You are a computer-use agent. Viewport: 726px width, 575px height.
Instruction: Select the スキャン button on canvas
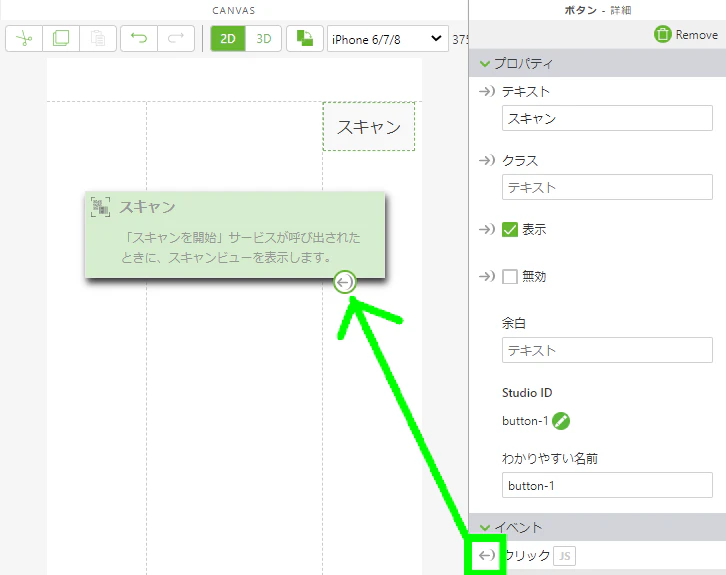[369, 126]
